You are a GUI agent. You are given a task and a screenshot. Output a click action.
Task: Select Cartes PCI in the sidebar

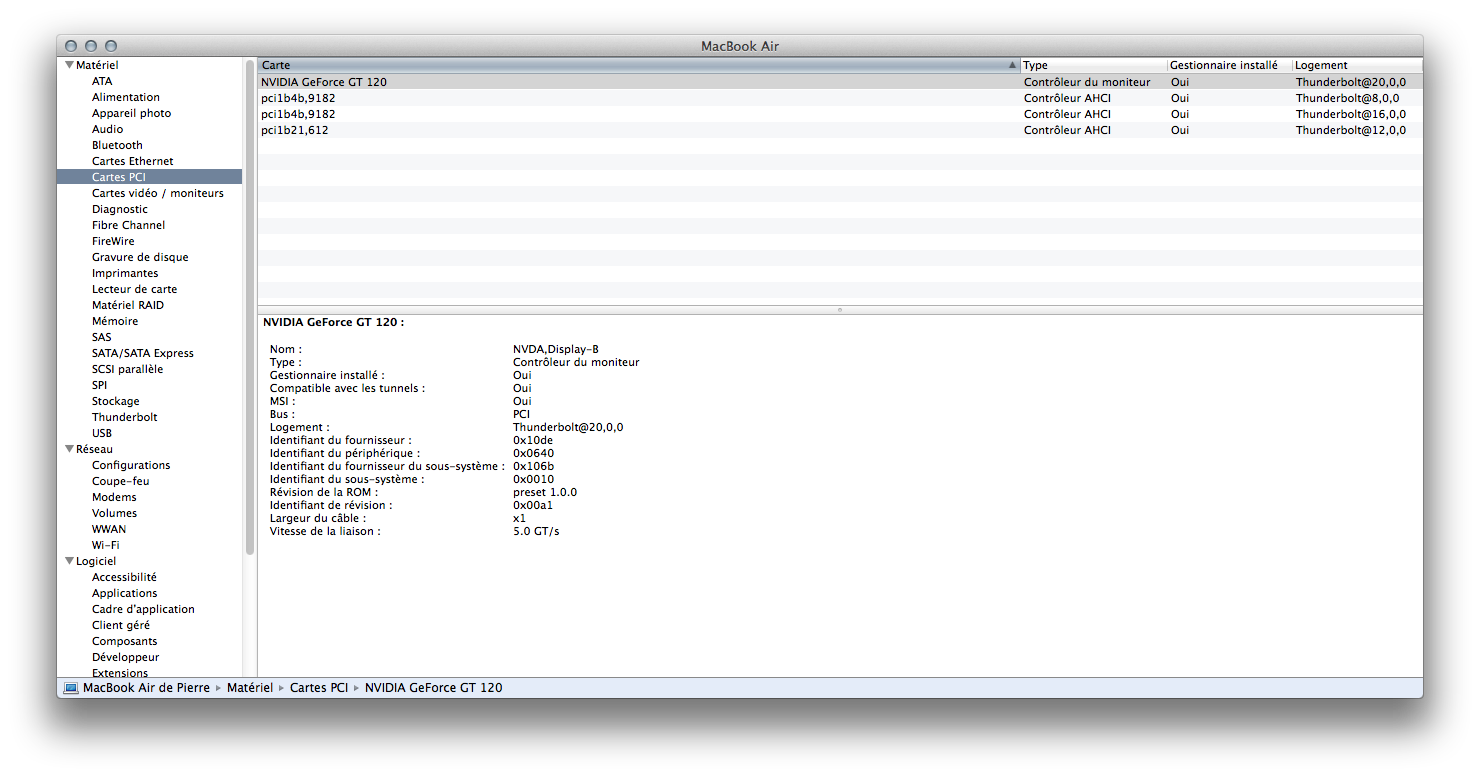tap(149, 177)
